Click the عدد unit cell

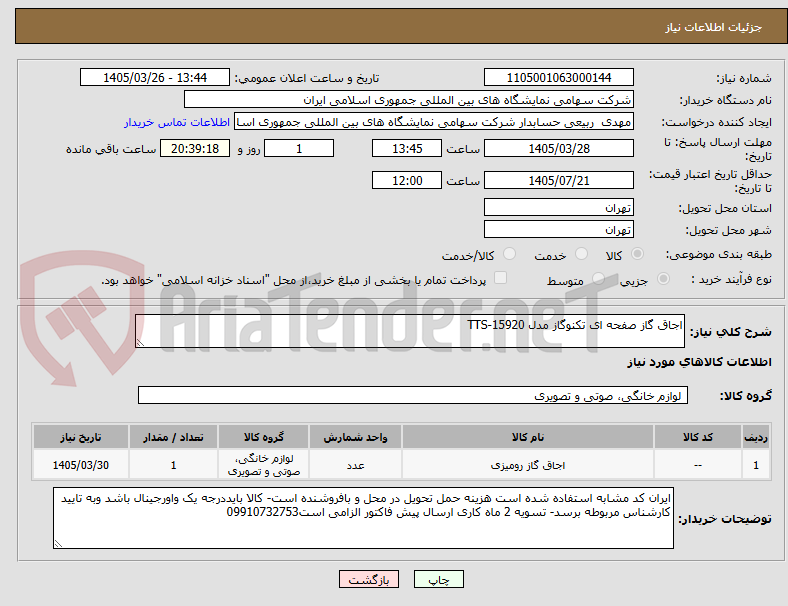coord(355,465)
